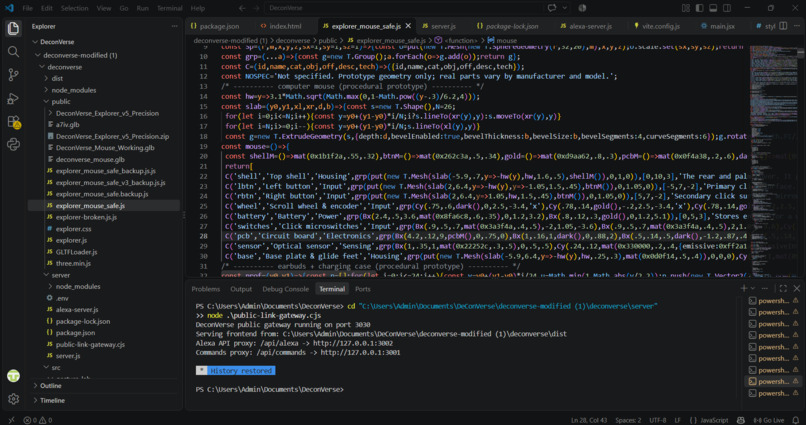This screenshot has height=425, width=806.
Task: Open explorer.css in file tree
Action: click(74, 229)
